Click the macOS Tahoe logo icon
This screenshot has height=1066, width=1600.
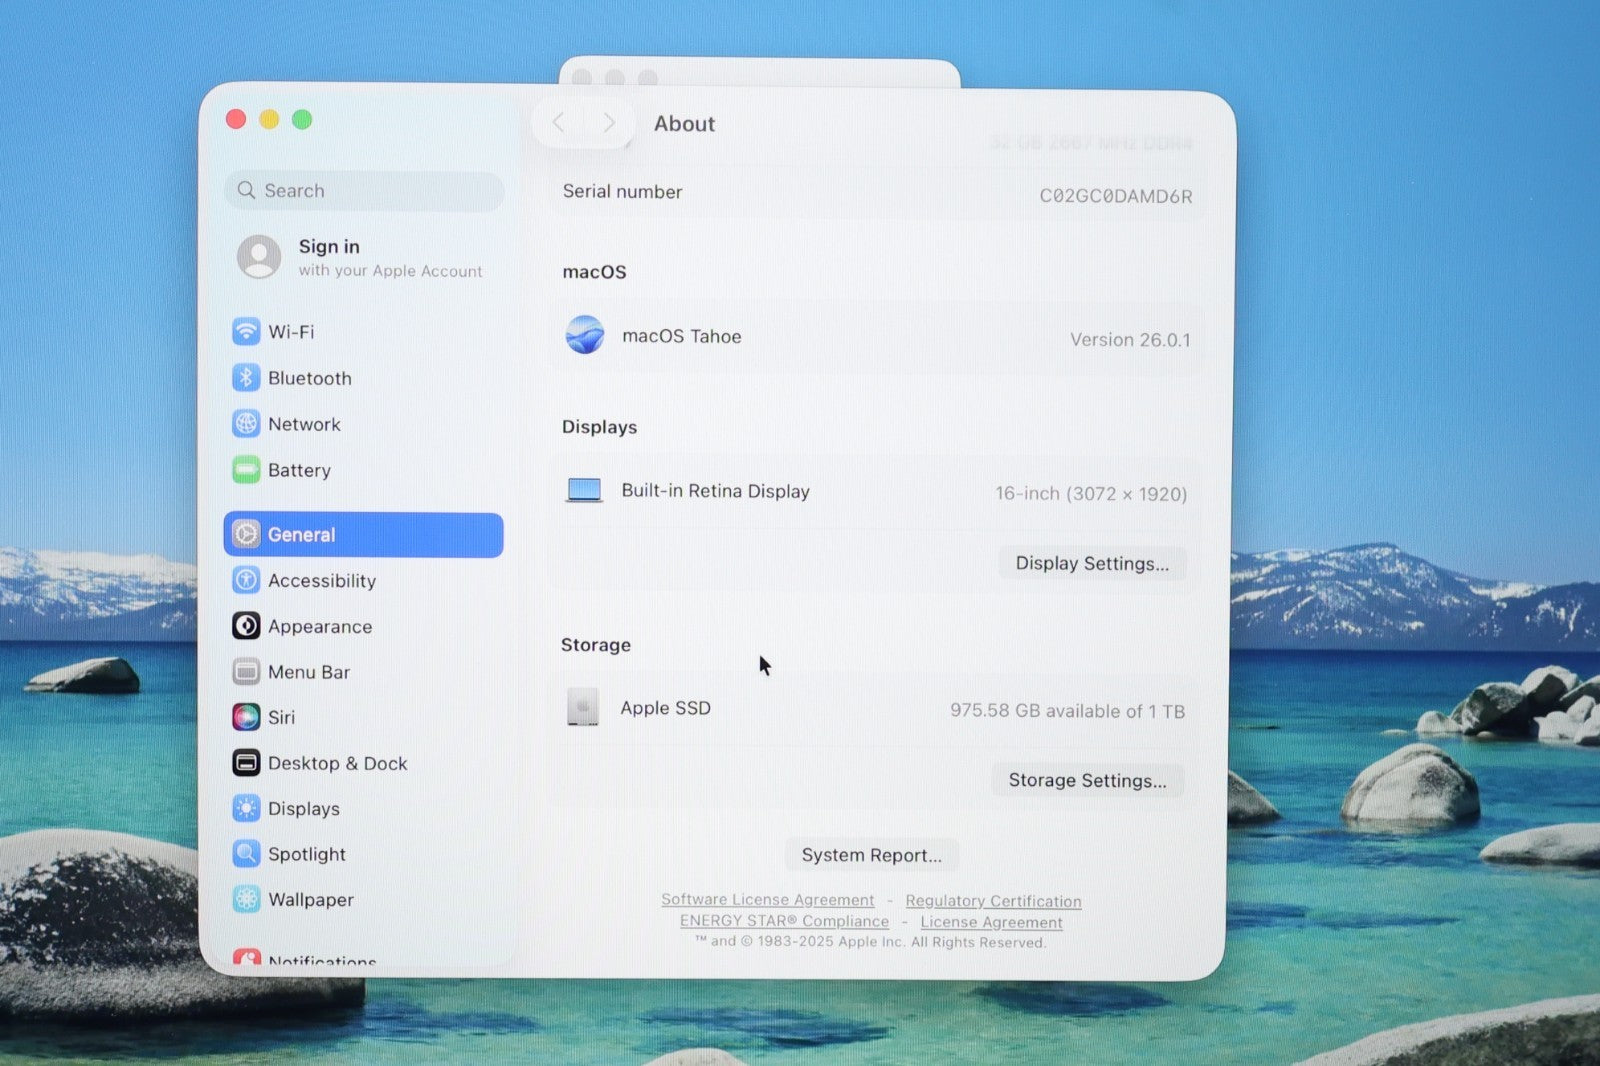click(585, 335)
